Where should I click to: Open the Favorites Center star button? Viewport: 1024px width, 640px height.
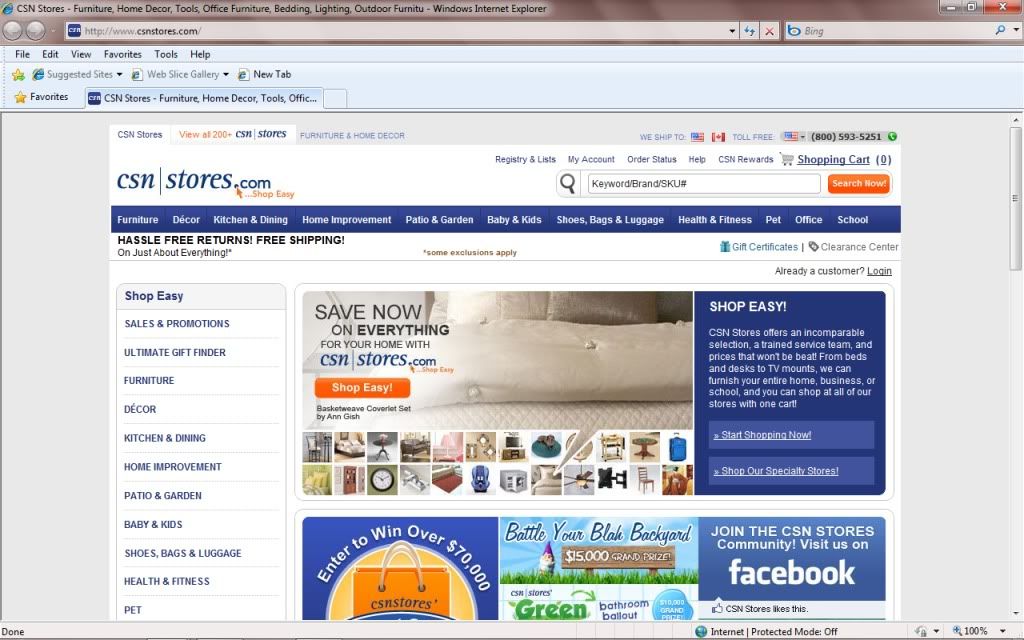coord(20,97)
